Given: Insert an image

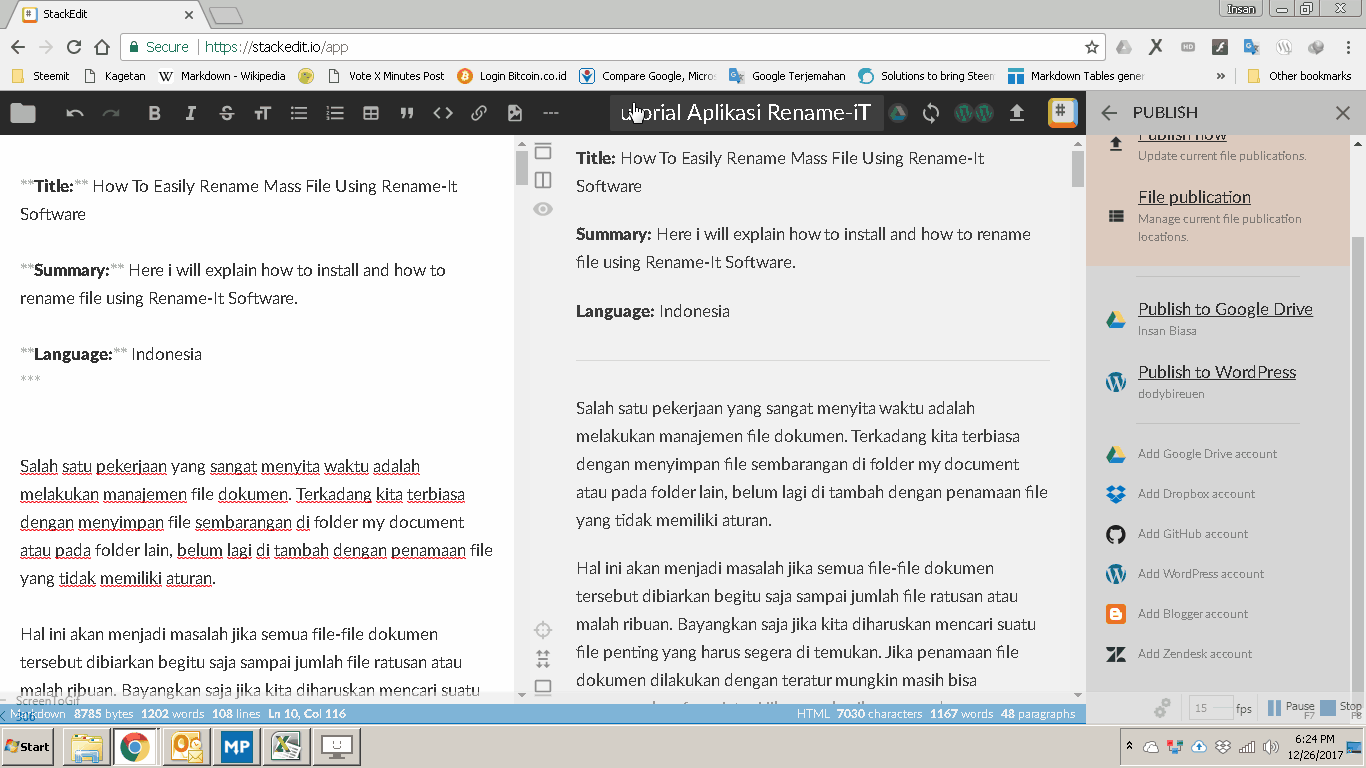Looking at the screenshot, I should [x=515, y=113].
